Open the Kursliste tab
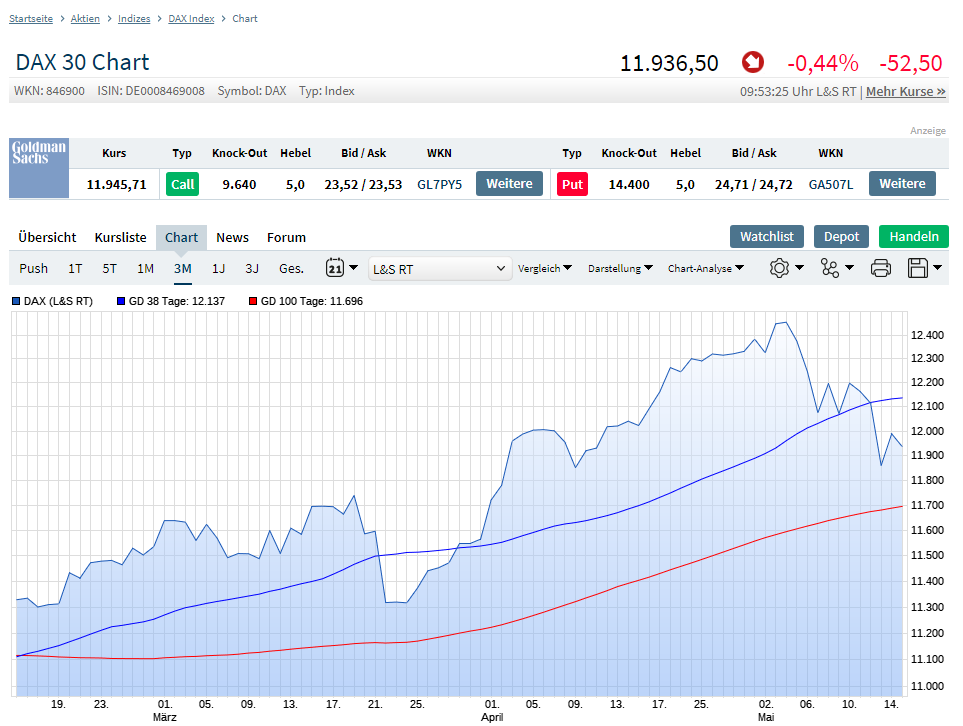Image resolution: width=963 pixels, height=726 pixels. (120, 237)
